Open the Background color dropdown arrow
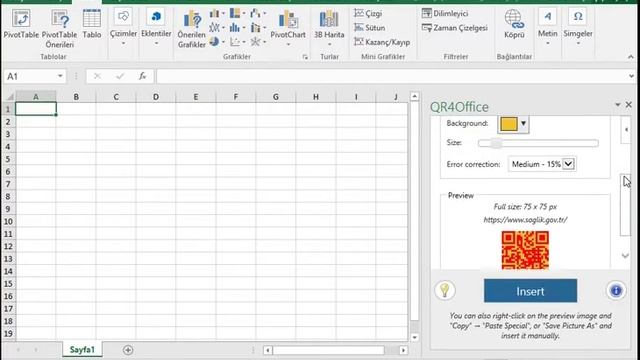Viewport: 640px width, 360px height. coord(523,124)
